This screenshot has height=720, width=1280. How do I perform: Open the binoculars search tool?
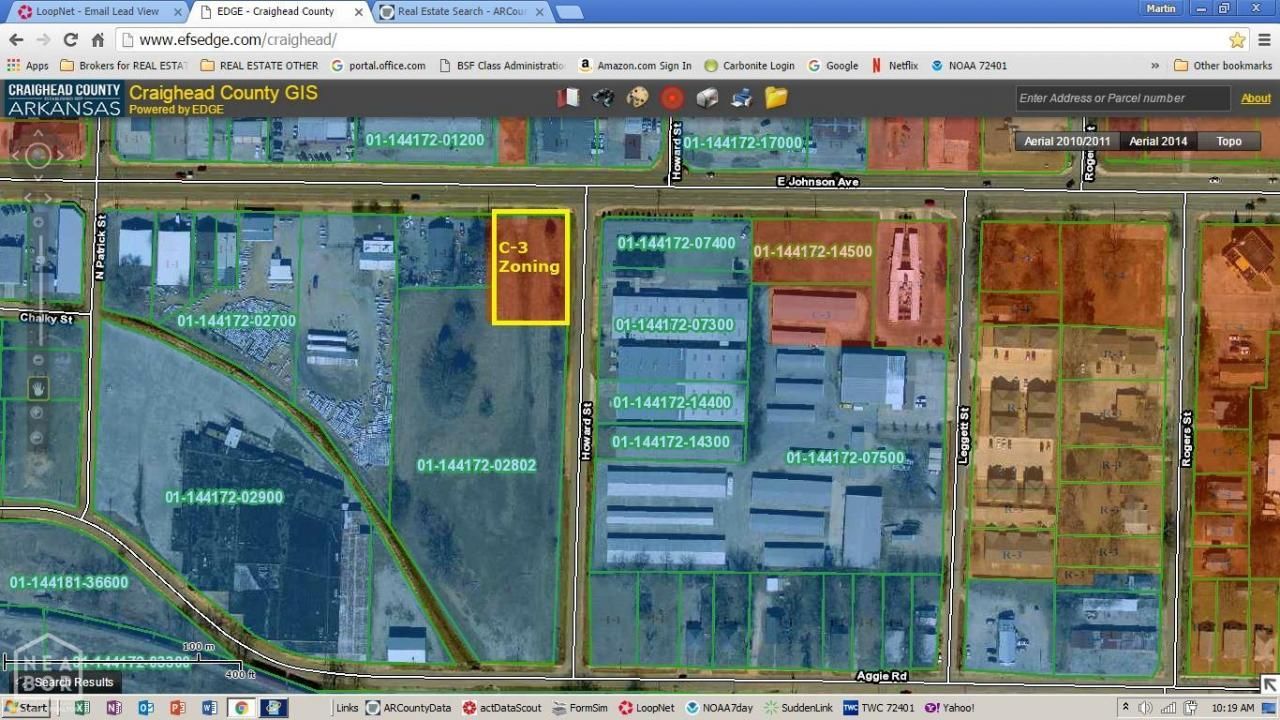[603, 97]
